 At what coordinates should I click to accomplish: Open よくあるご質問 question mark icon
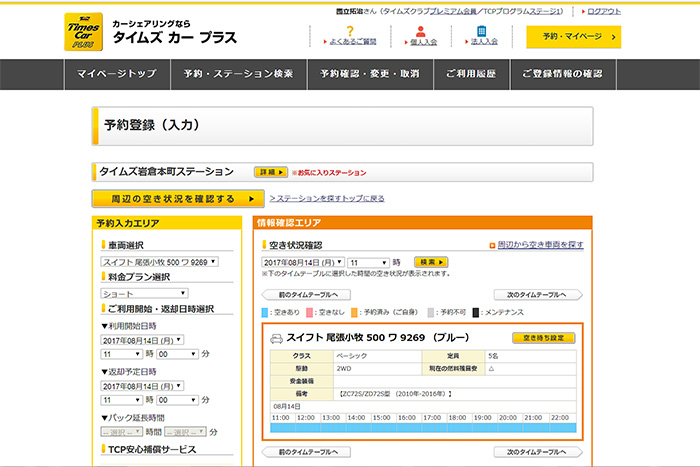tap(351, 31)
